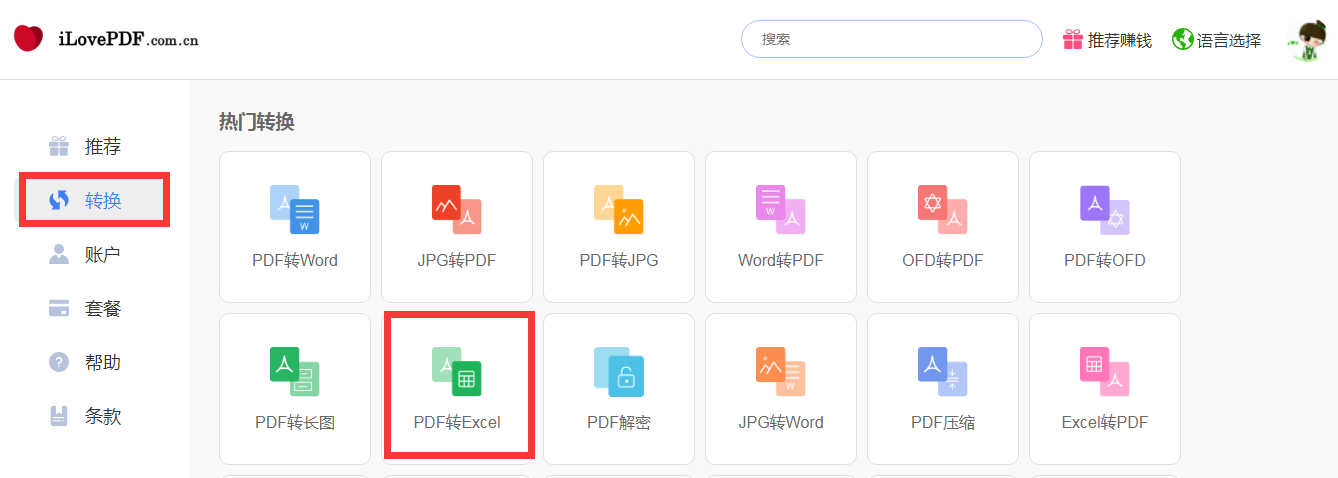Open the OFD转PDF conversion tool
Image resolution: width=1338 pixels, height=478 pixels.
click(943, 226)
